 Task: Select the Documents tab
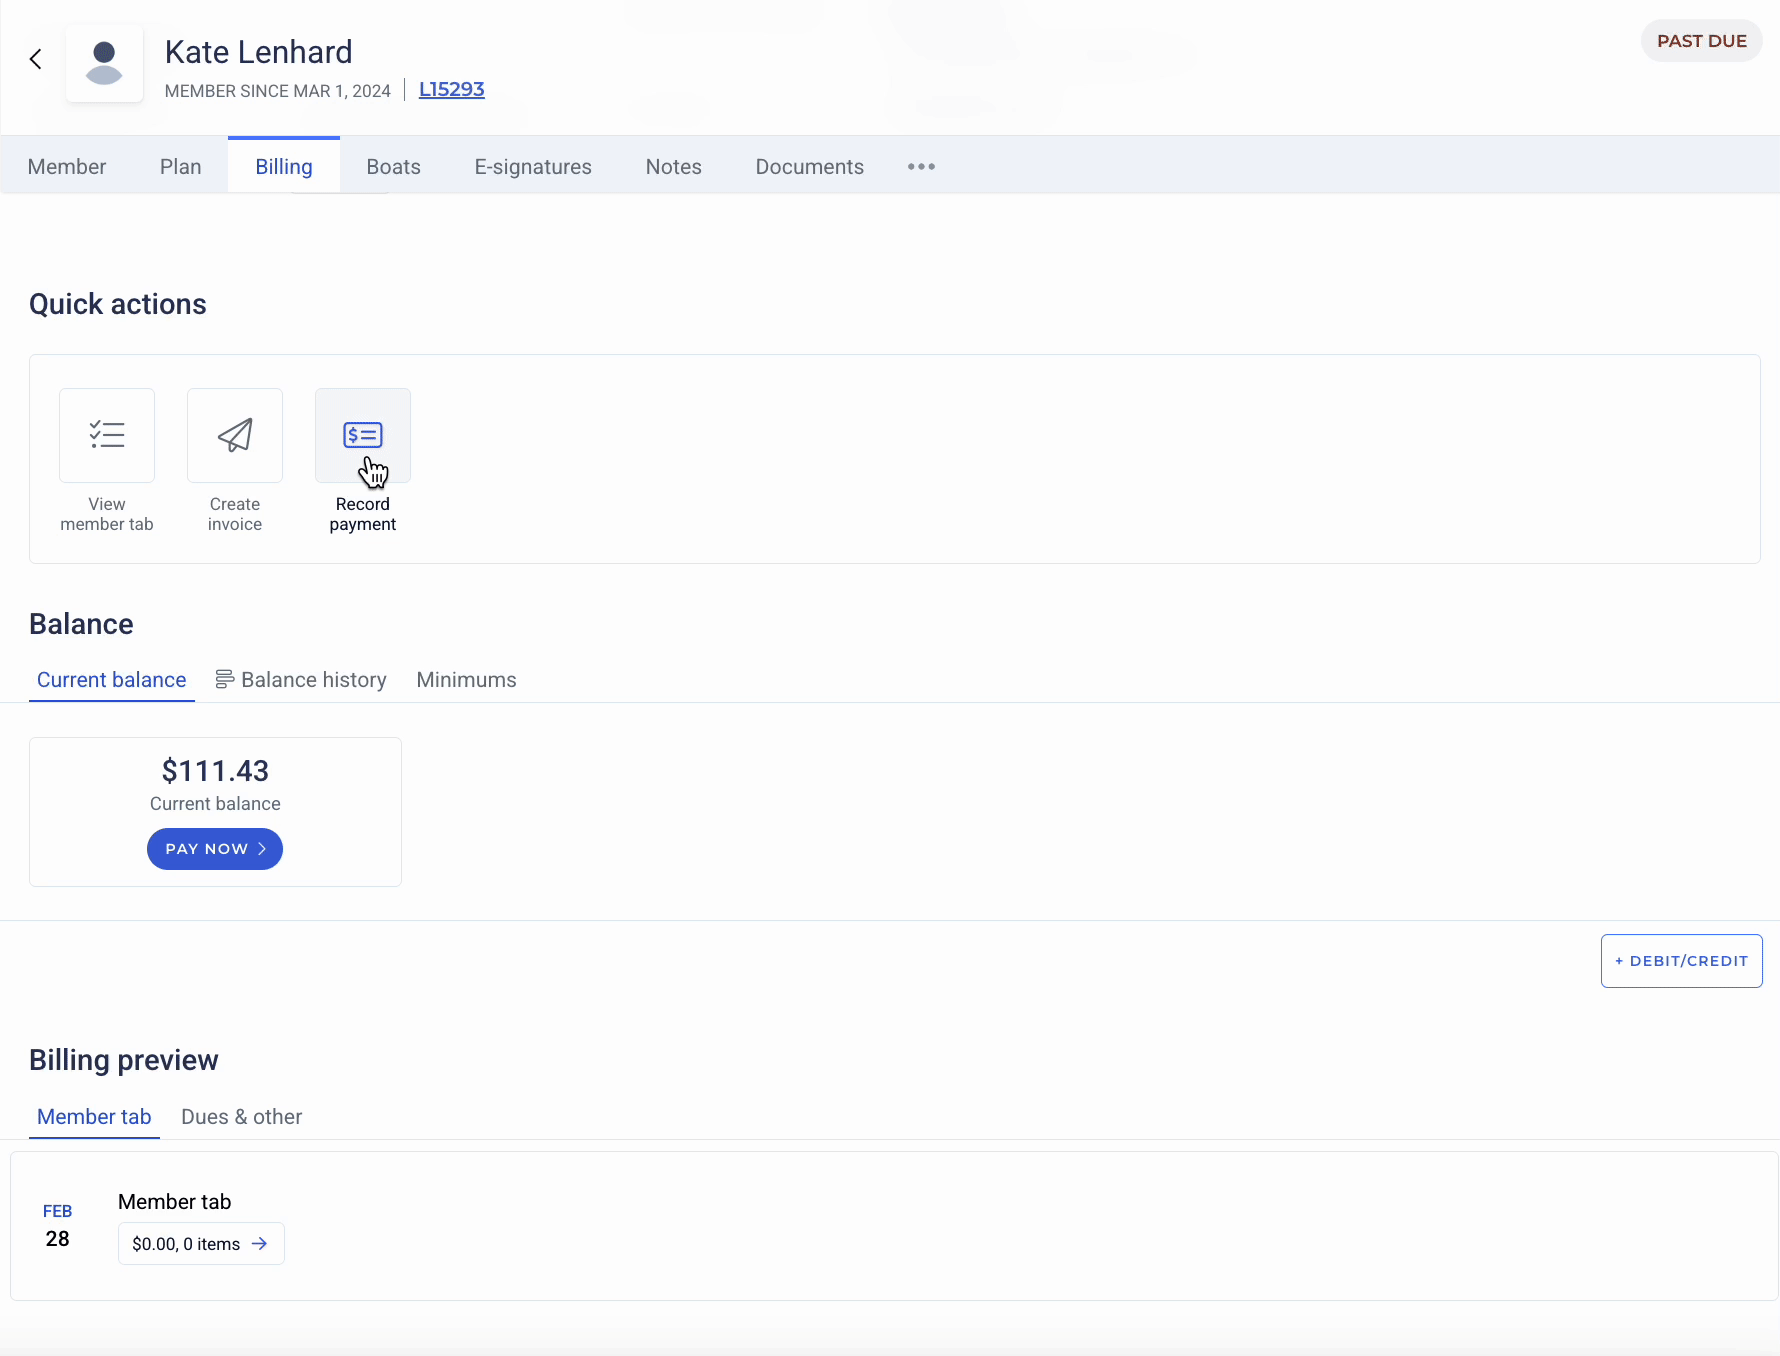tap(809, 167)
